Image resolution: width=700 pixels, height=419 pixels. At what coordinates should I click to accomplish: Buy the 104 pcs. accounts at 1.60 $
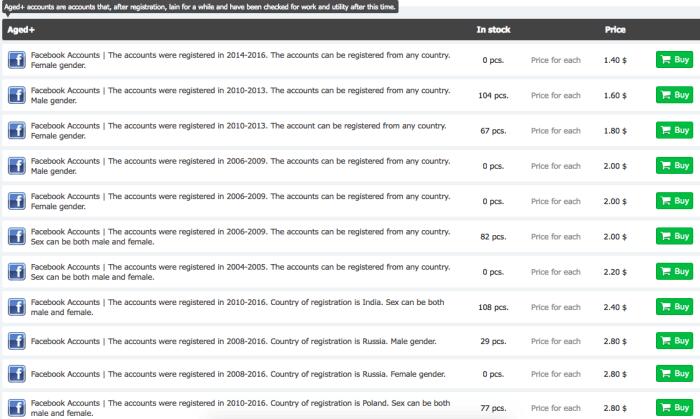673,95
